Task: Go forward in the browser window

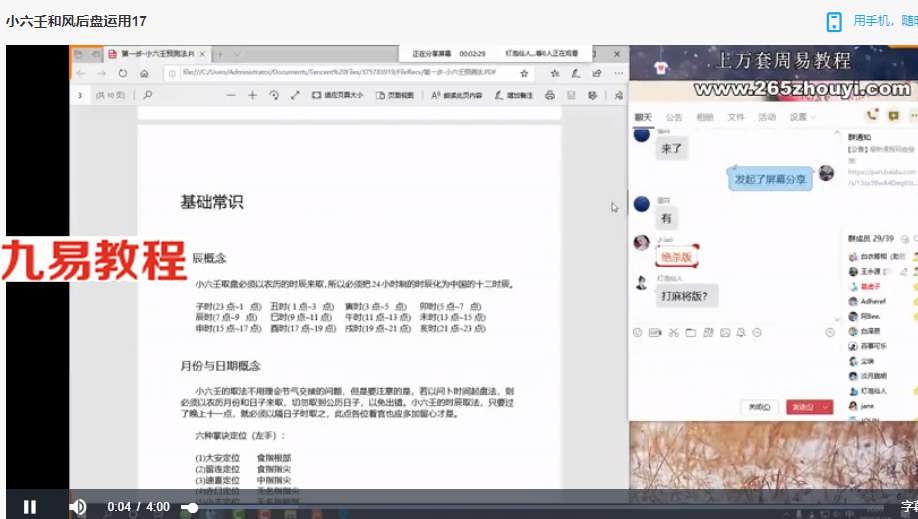Action: click(x=102, y=73)
